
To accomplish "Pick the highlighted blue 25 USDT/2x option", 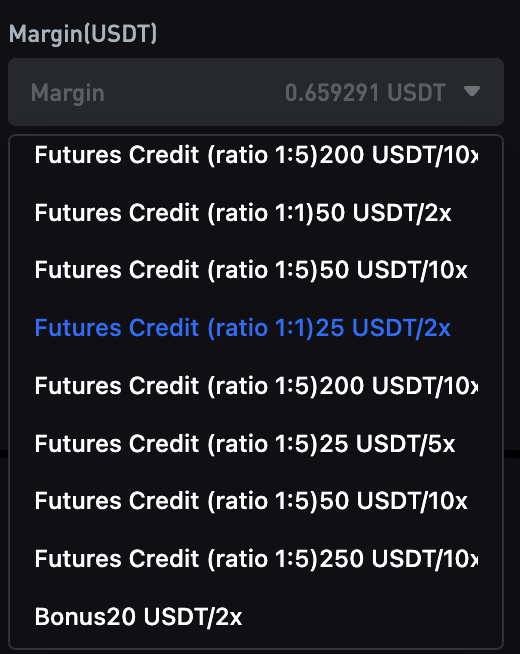I will pyautogui.click(x=256, y=328).
